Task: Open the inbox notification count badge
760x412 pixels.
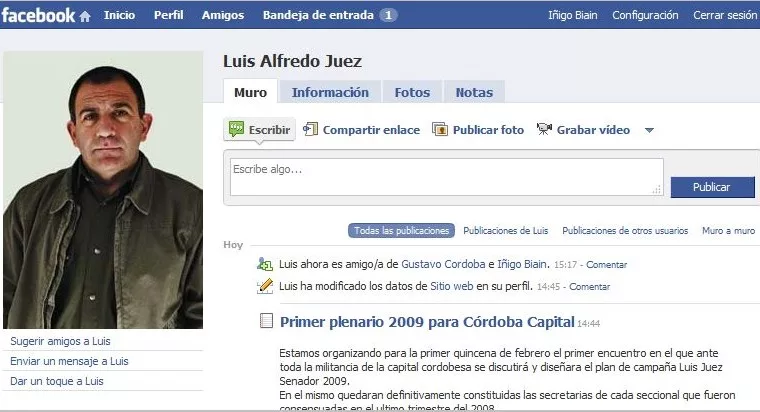Action: coord(388,15)
